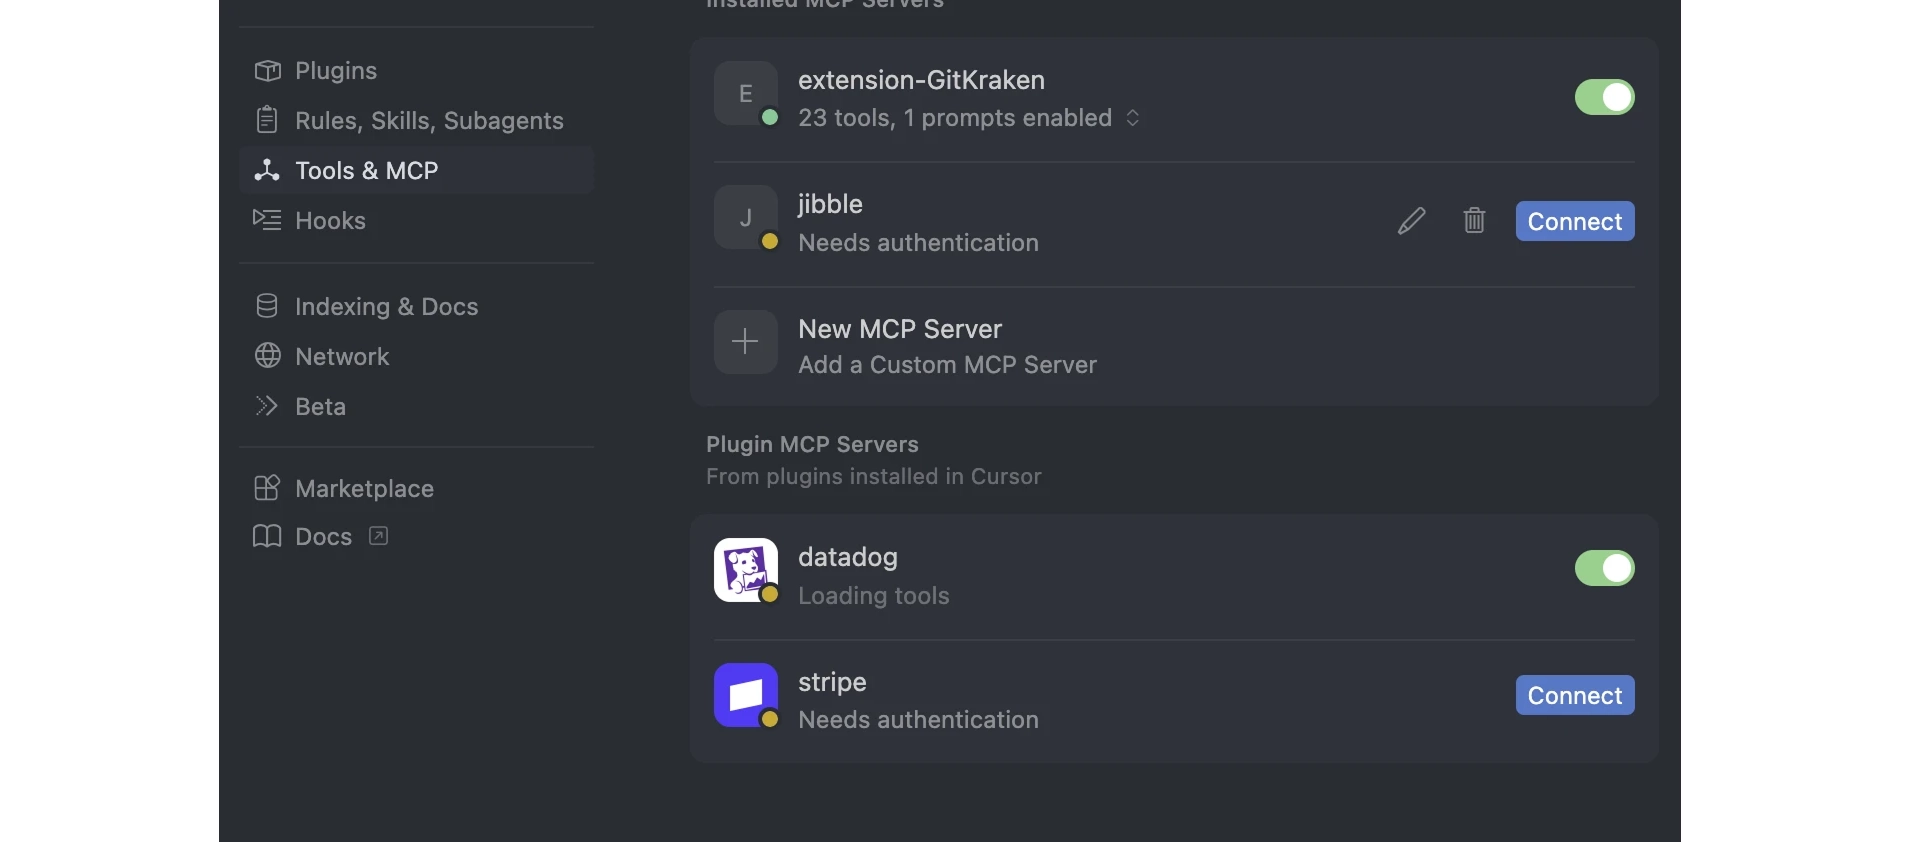Open Indexing & Docs settings
1909x842 pixels.
[416, 307]
